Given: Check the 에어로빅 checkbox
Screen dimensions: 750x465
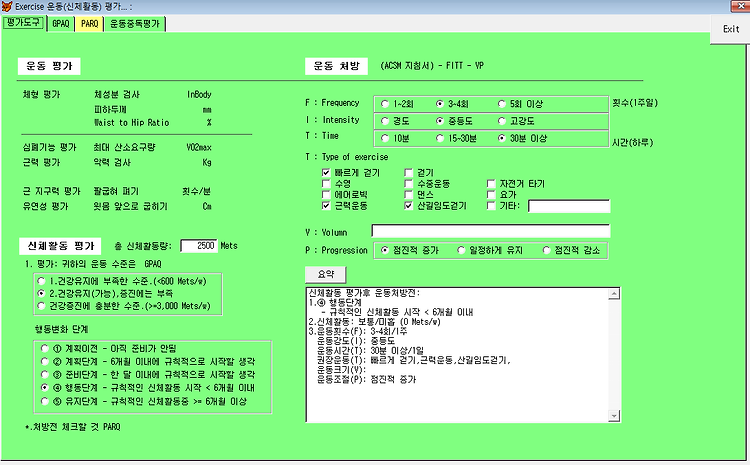Looking at the screenshot, I should coord(326,194).
